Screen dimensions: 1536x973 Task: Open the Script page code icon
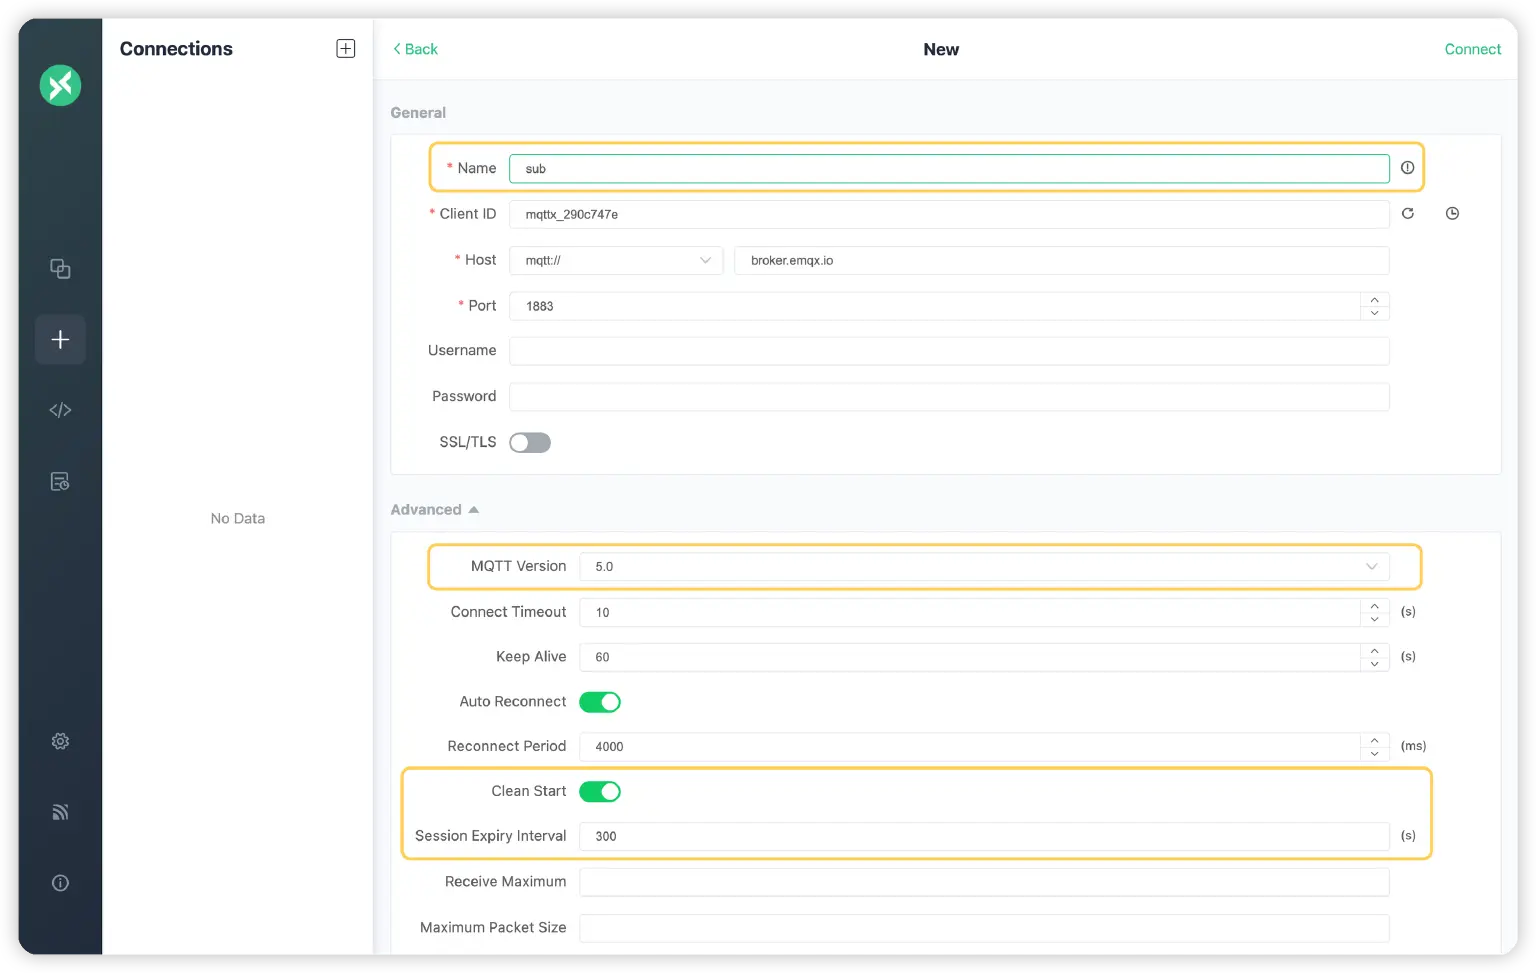tap(60, 410)
